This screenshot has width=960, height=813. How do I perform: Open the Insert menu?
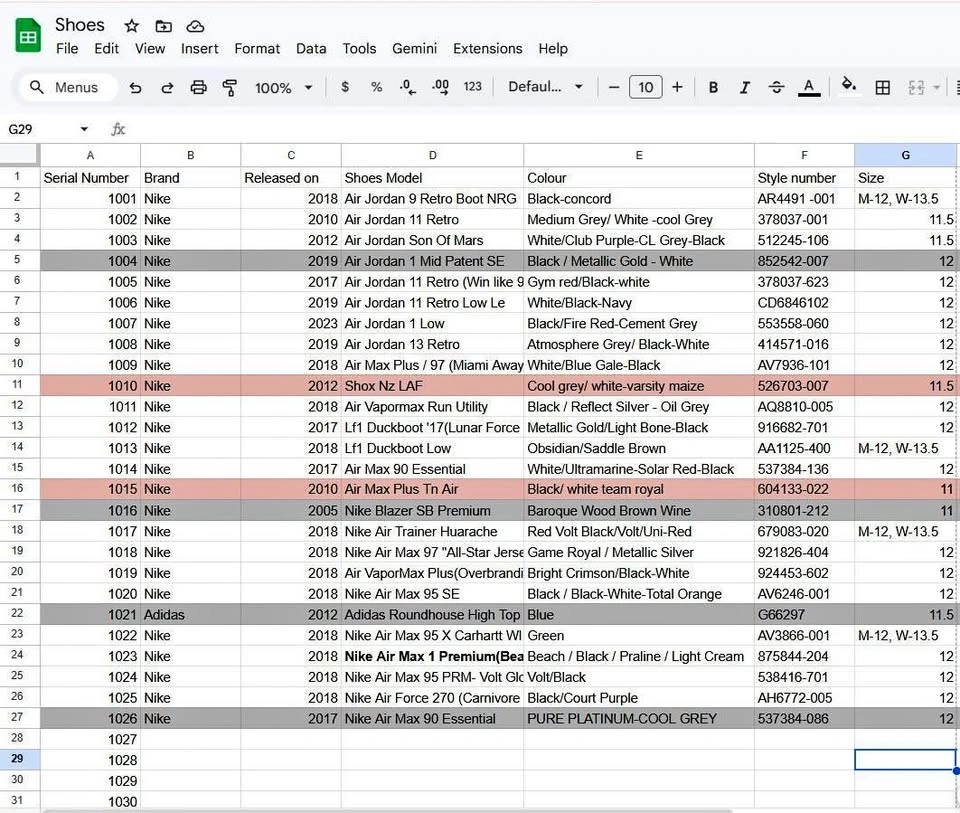[x=200, y=48]
